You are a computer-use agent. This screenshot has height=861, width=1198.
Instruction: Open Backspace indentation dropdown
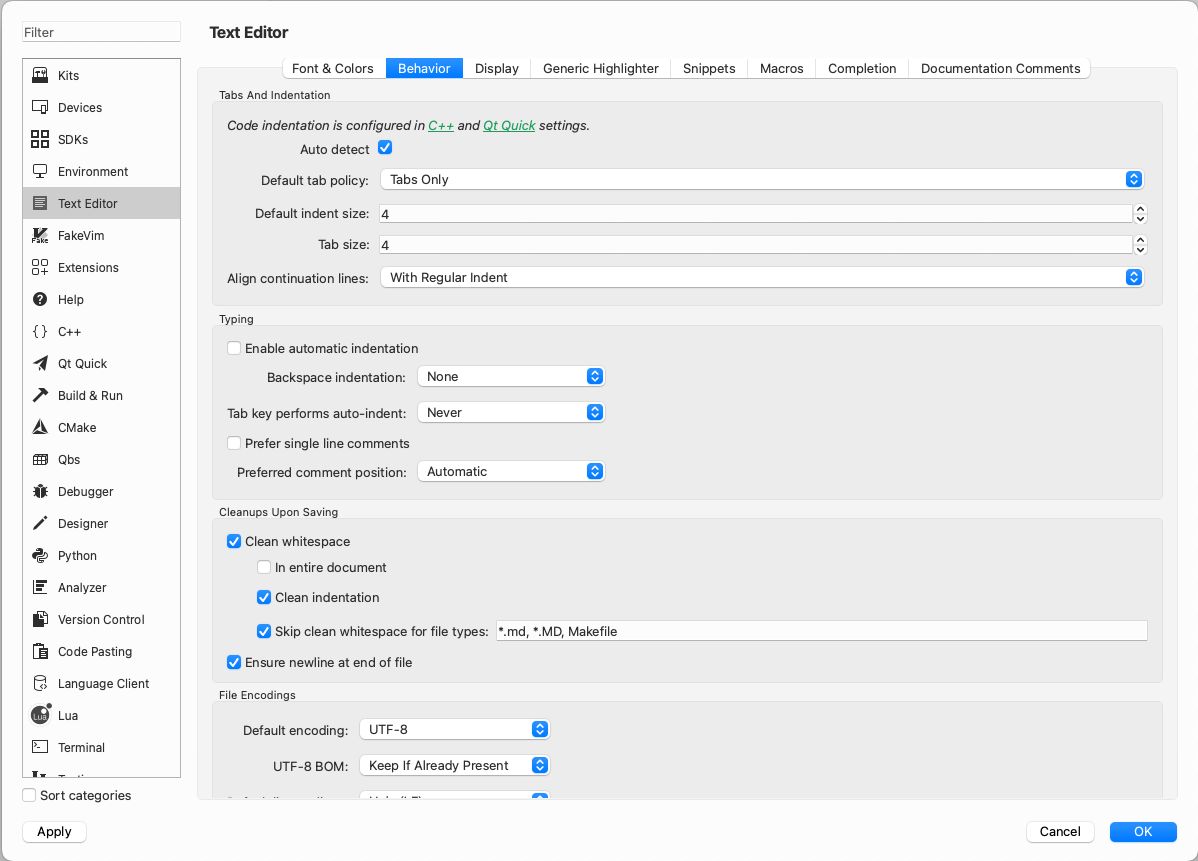tap(511, 377)
